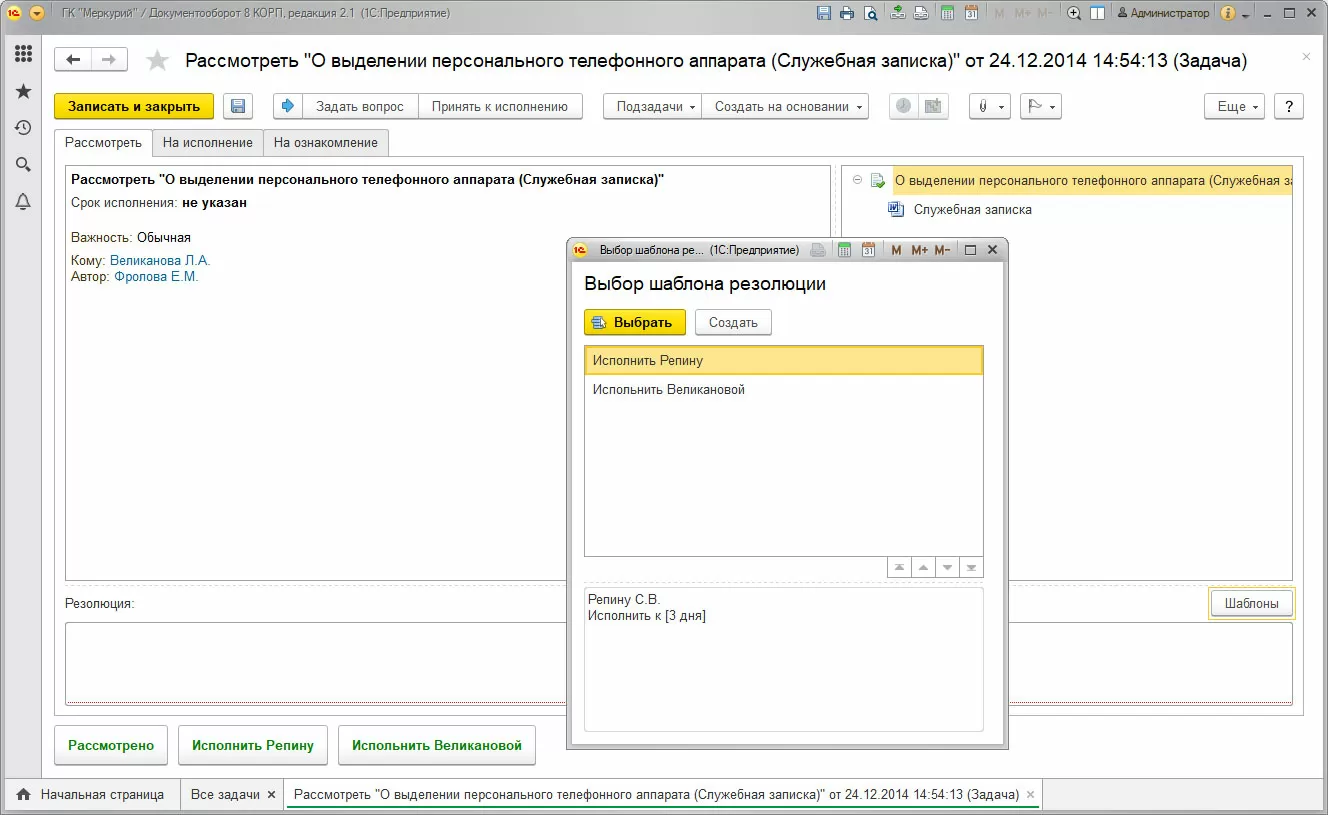Click the Записать и закрыть button
Screen dimensions: 1328x815
point(134,106)
